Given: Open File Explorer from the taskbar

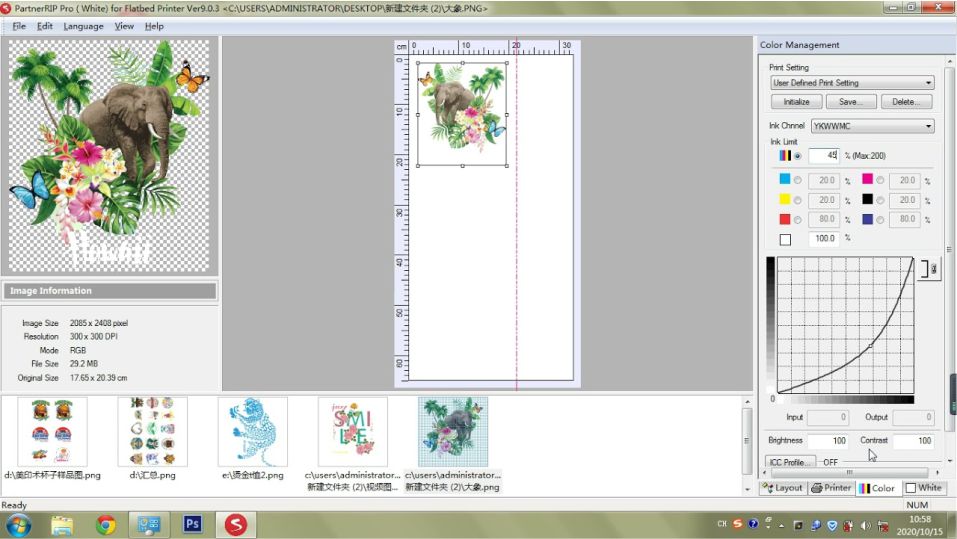Looking at the screenshot, I should click(x=62, y=524).
